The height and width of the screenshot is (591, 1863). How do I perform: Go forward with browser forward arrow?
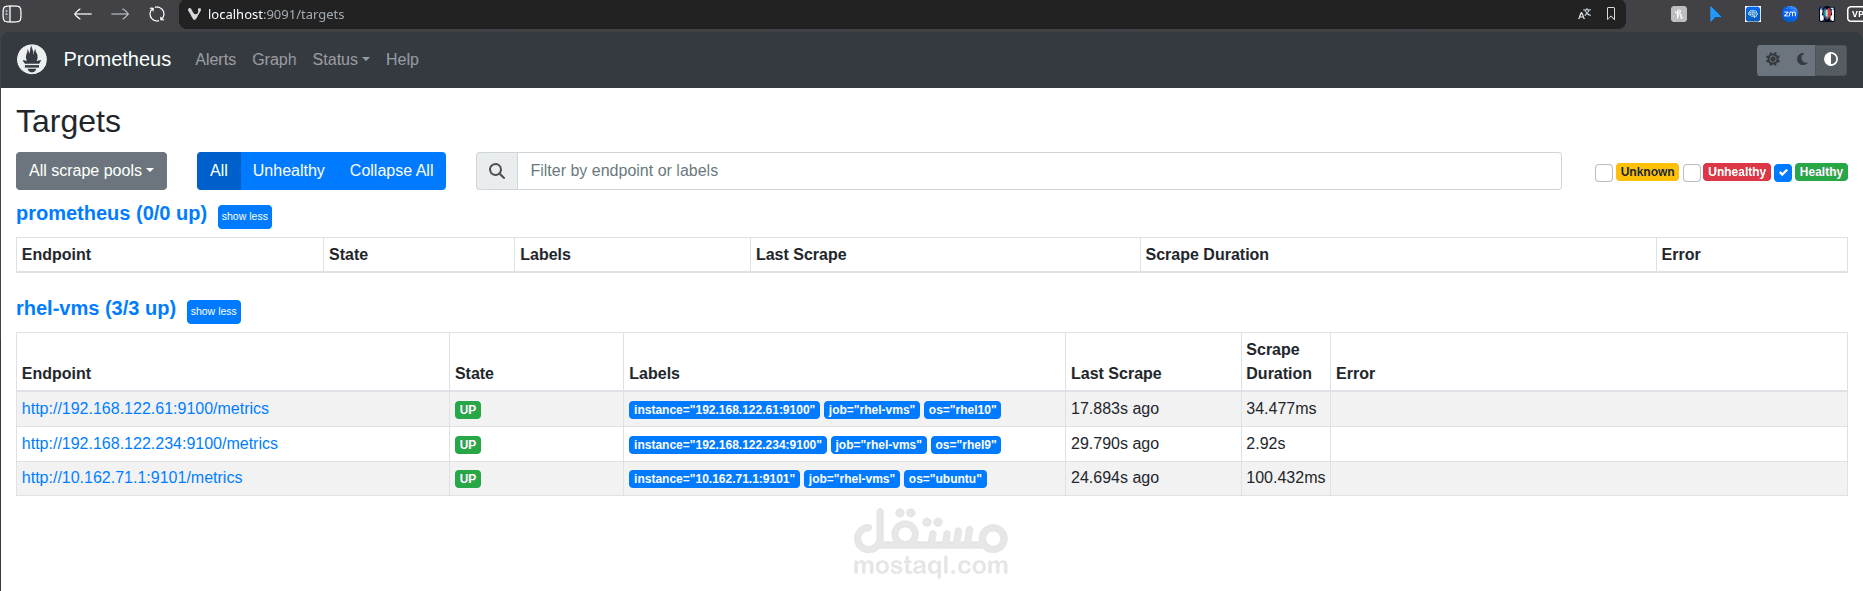pos(120,14)
